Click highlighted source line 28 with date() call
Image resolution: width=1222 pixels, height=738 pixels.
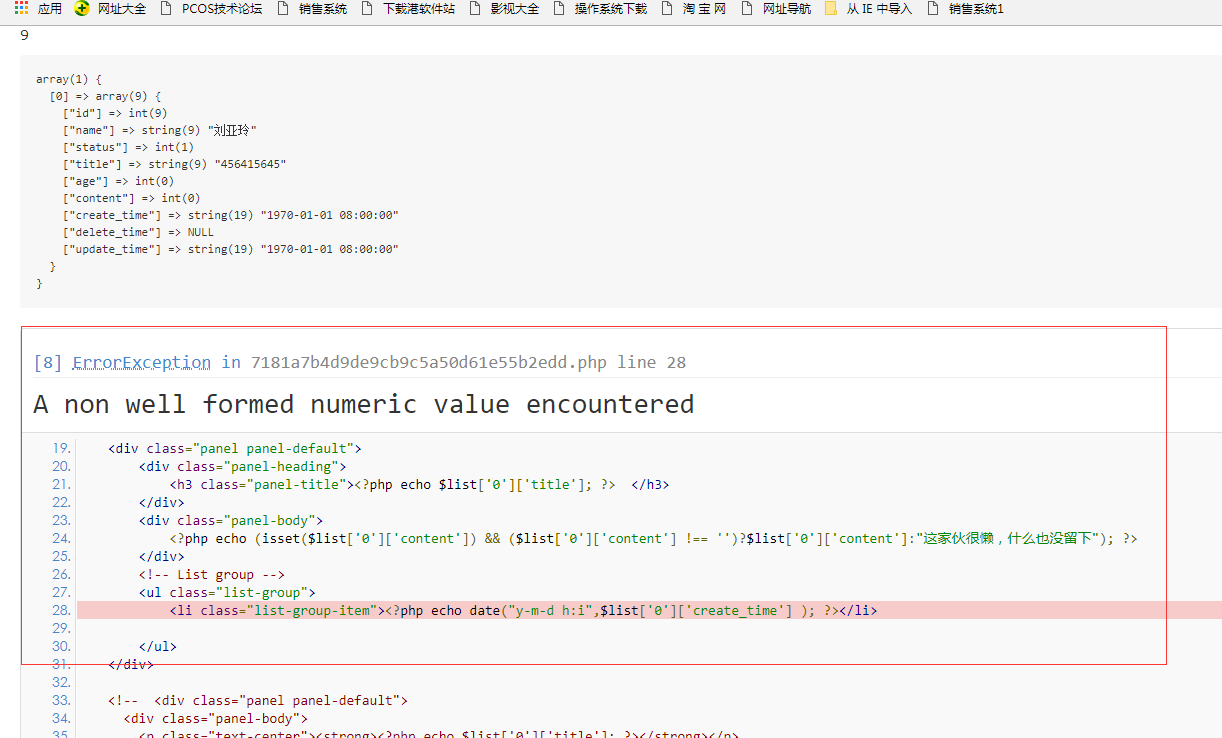pos(649,610)
